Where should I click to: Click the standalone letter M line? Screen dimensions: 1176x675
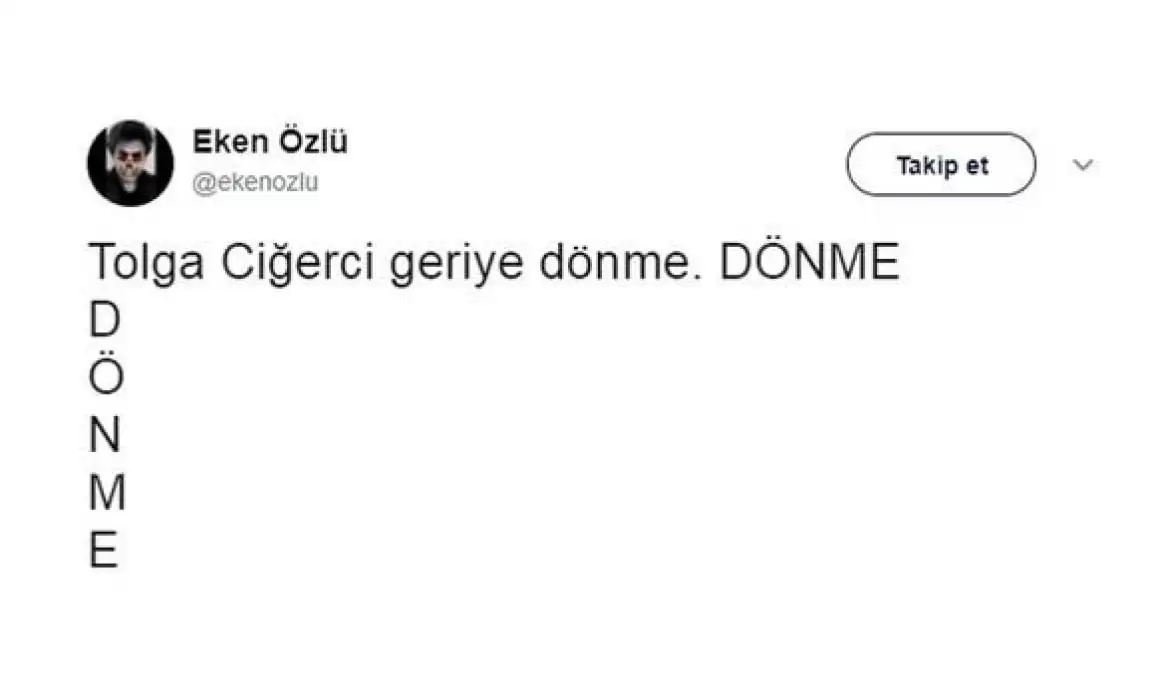click(107, 494)
